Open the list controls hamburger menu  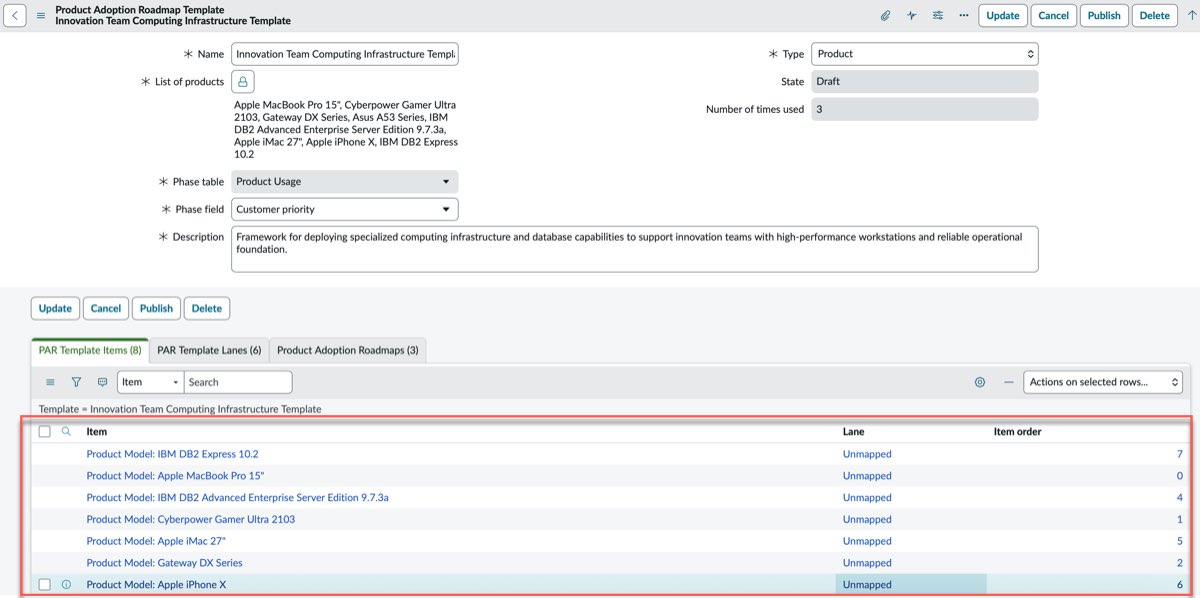pos(50,382)
